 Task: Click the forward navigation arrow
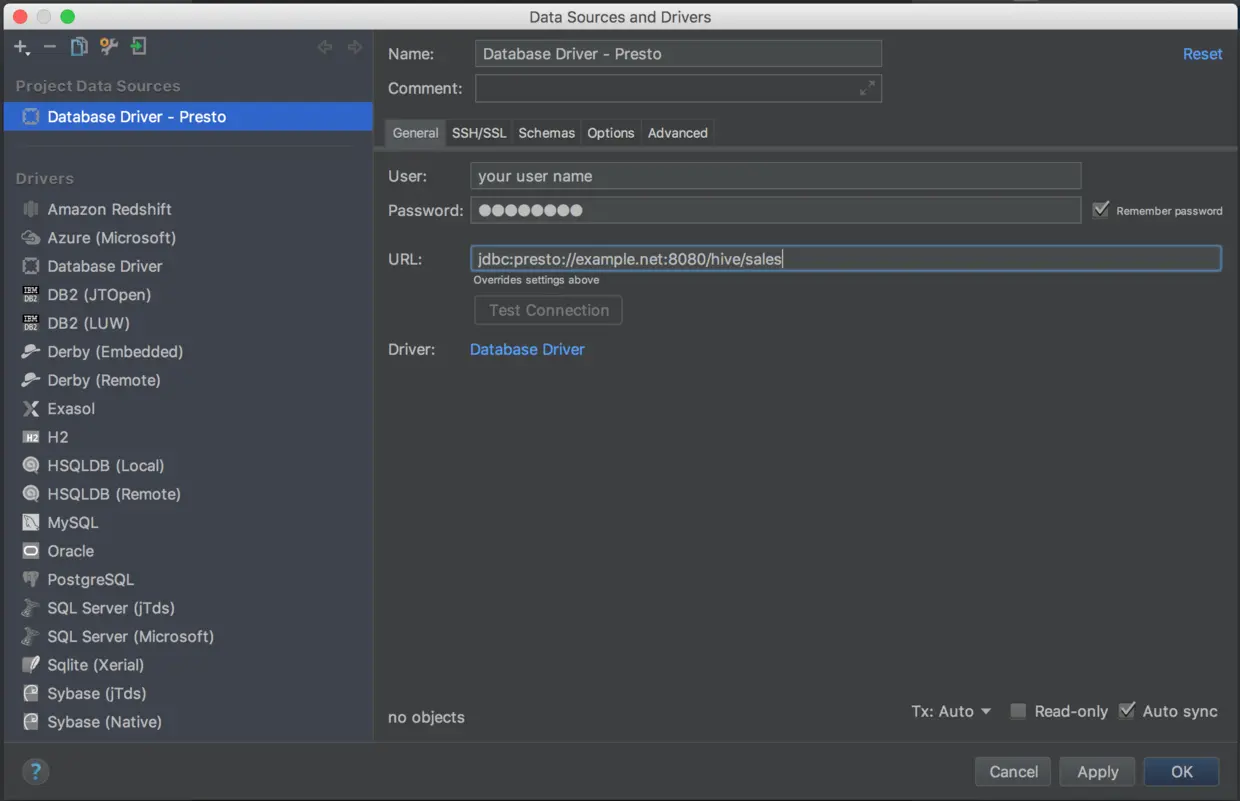point(355,47)
